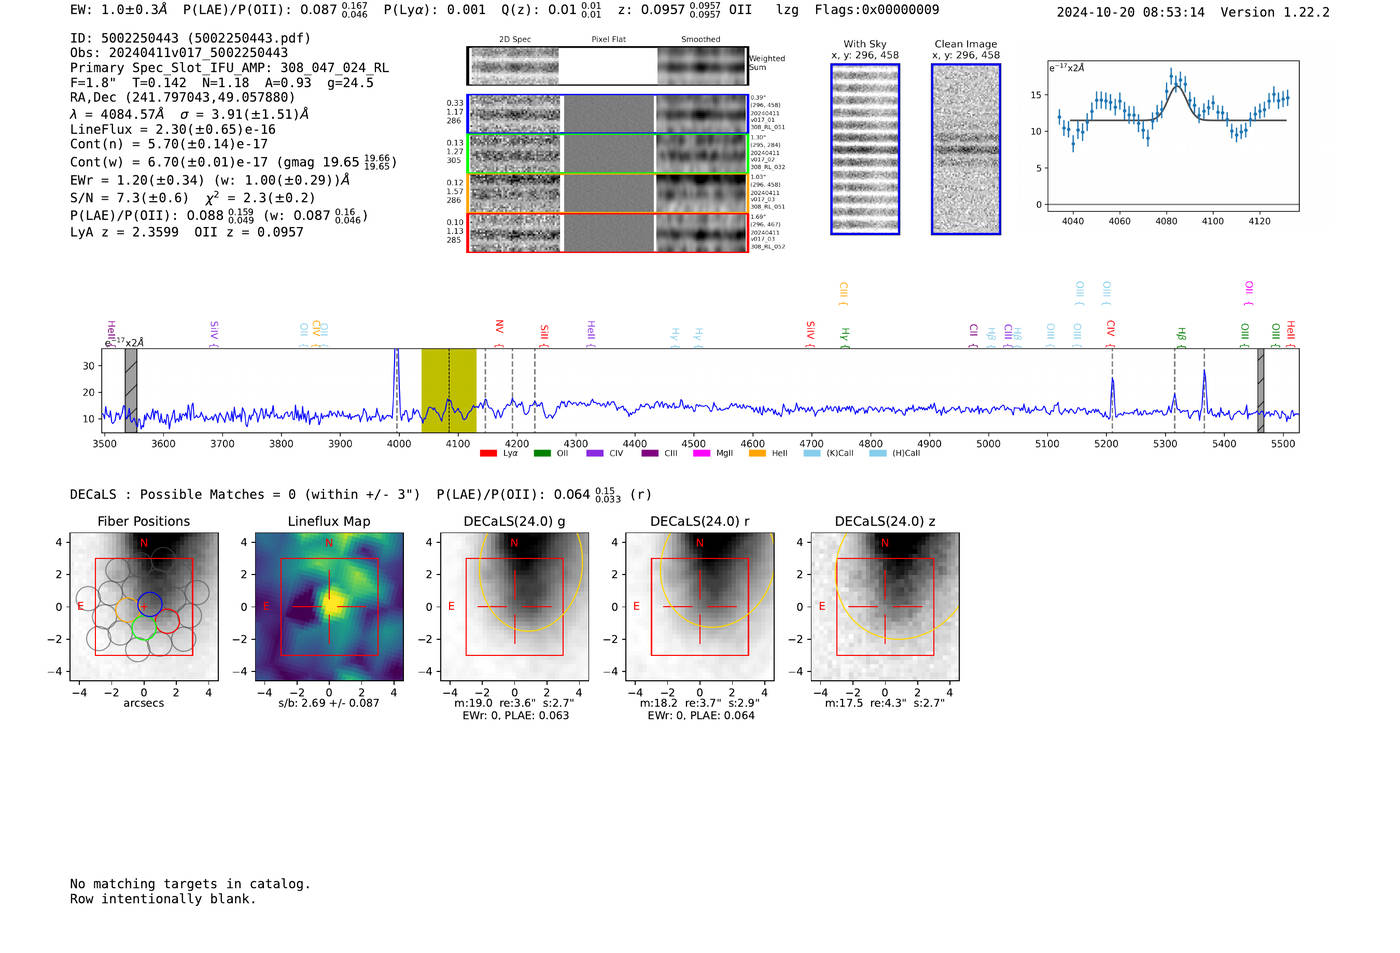Click the green Hβ line label
The image size is (1400, 953).
pos(1181,335)
